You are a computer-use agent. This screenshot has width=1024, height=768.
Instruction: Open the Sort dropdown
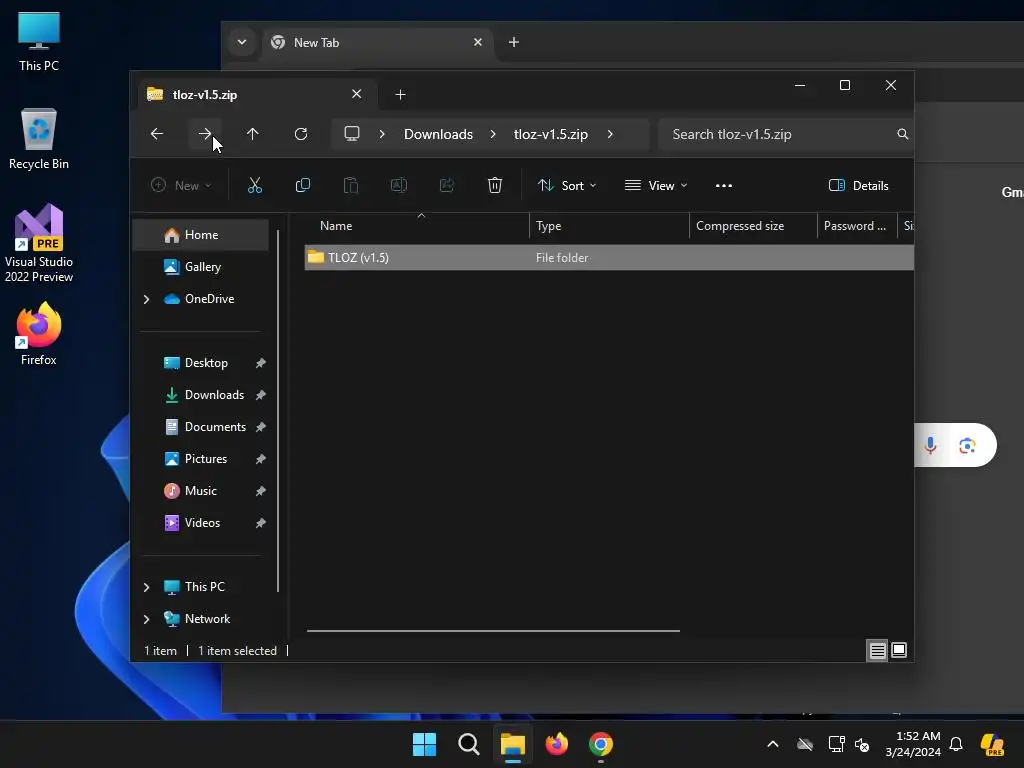[567, 185]
